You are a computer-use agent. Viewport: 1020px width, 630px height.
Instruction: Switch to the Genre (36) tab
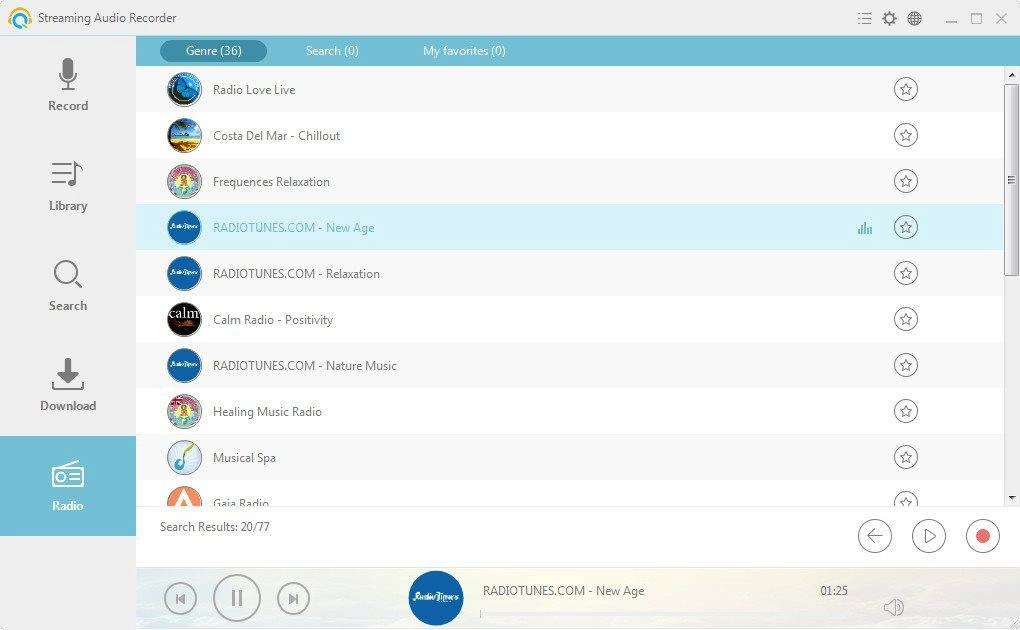click(x=213, y=51)
